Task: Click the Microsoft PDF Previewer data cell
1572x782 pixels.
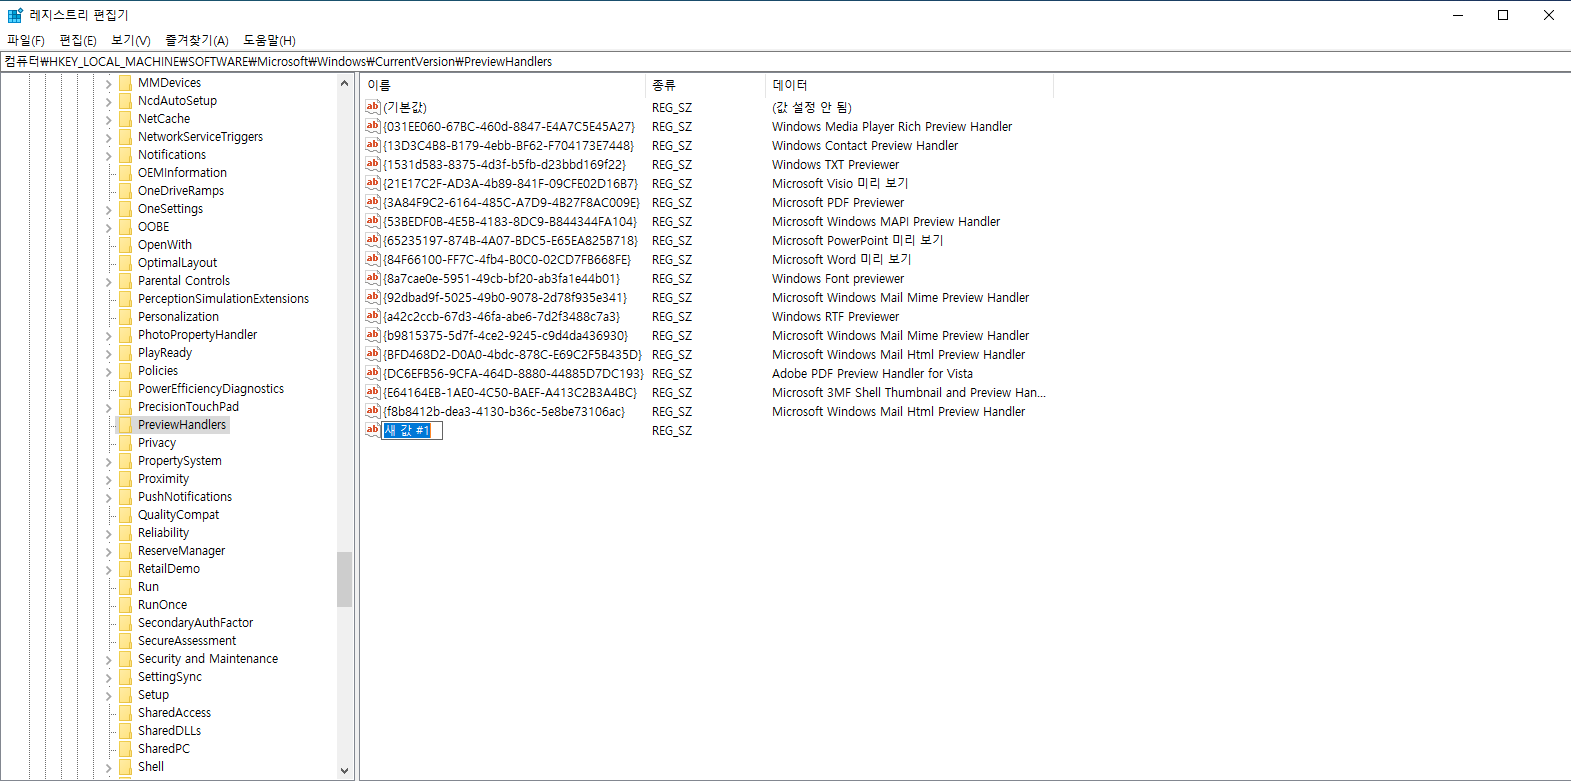Action: (838, 202)
